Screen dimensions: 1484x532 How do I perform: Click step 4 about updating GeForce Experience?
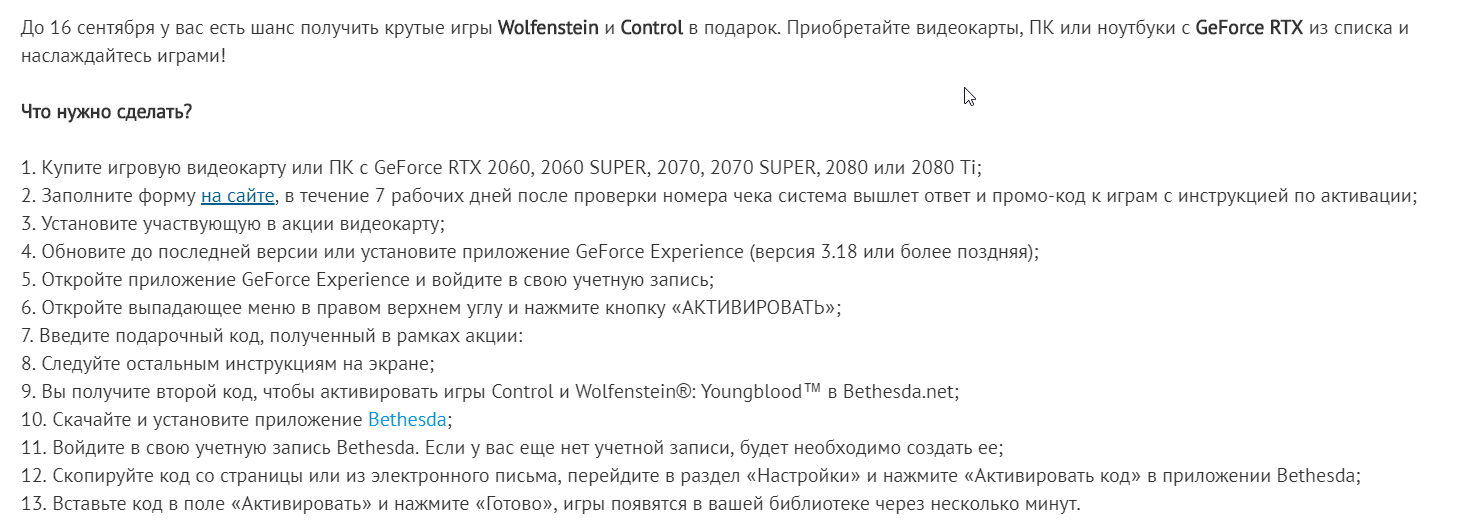[x=530, y=251]
